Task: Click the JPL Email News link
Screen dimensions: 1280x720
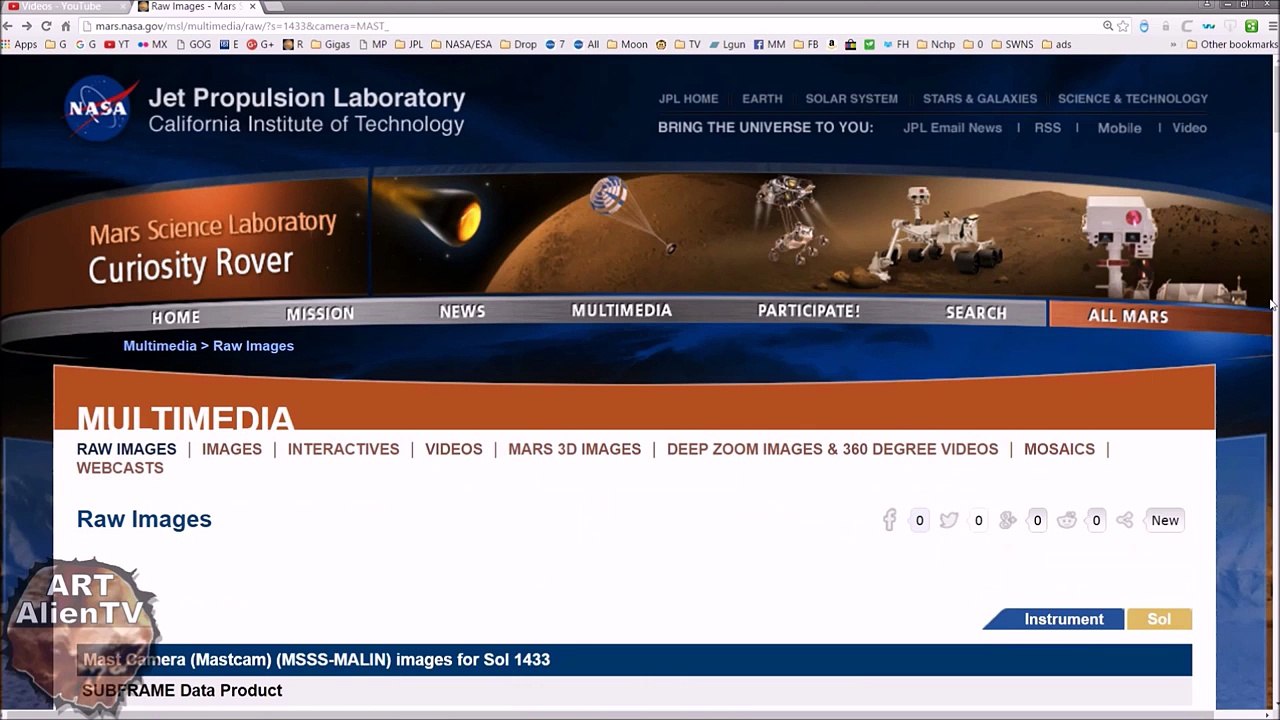Action: [x=952, y=128]
